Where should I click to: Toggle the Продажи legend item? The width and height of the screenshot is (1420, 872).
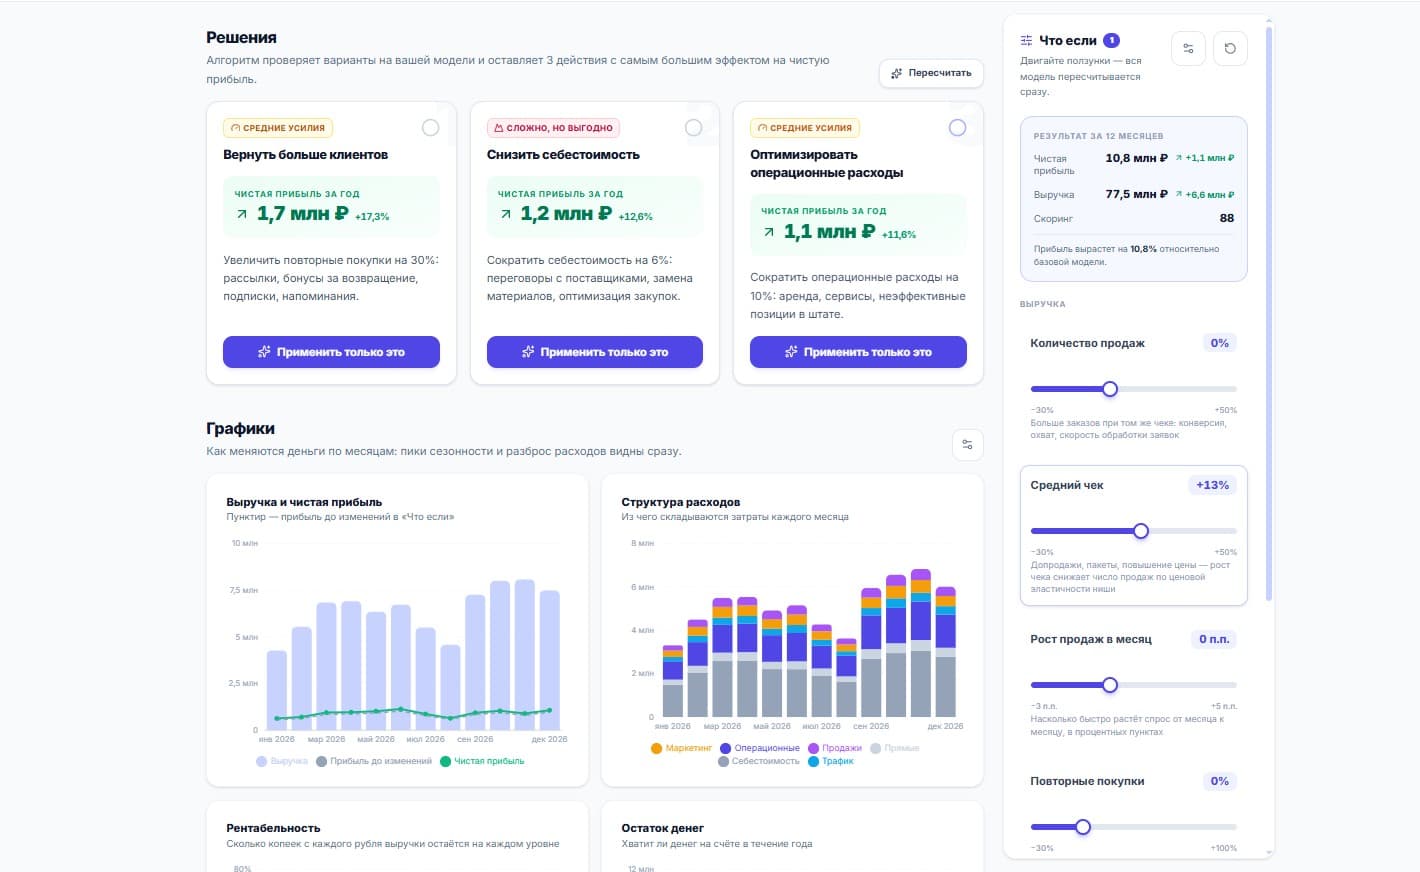click(835, 748)
